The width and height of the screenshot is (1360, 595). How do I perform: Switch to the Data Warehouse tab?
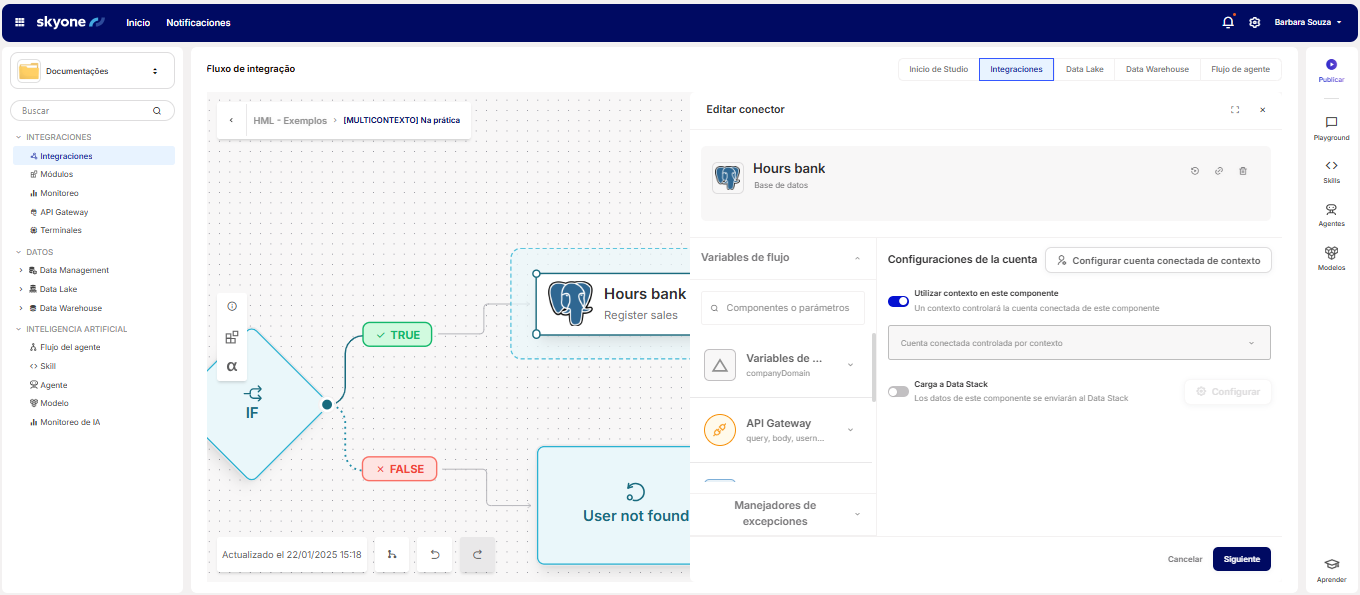[1157, 69]
